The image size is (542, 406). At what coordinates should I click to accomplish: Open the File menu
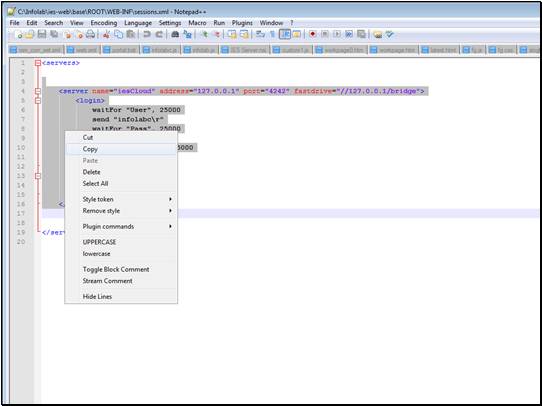15,23
